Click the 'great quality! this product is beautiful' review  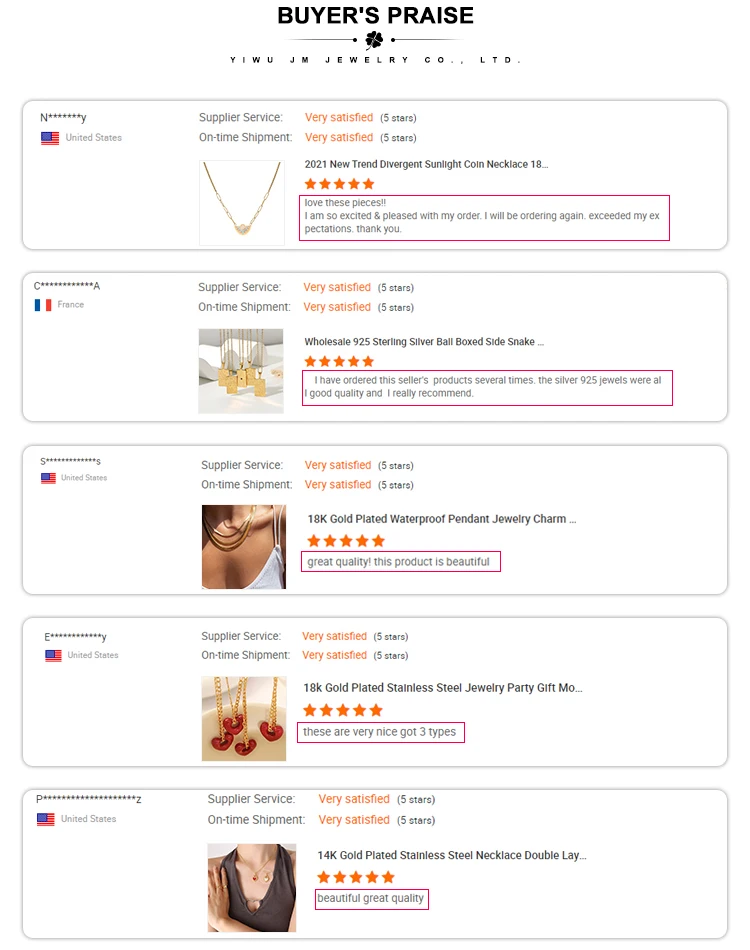(x=399, y=562)
